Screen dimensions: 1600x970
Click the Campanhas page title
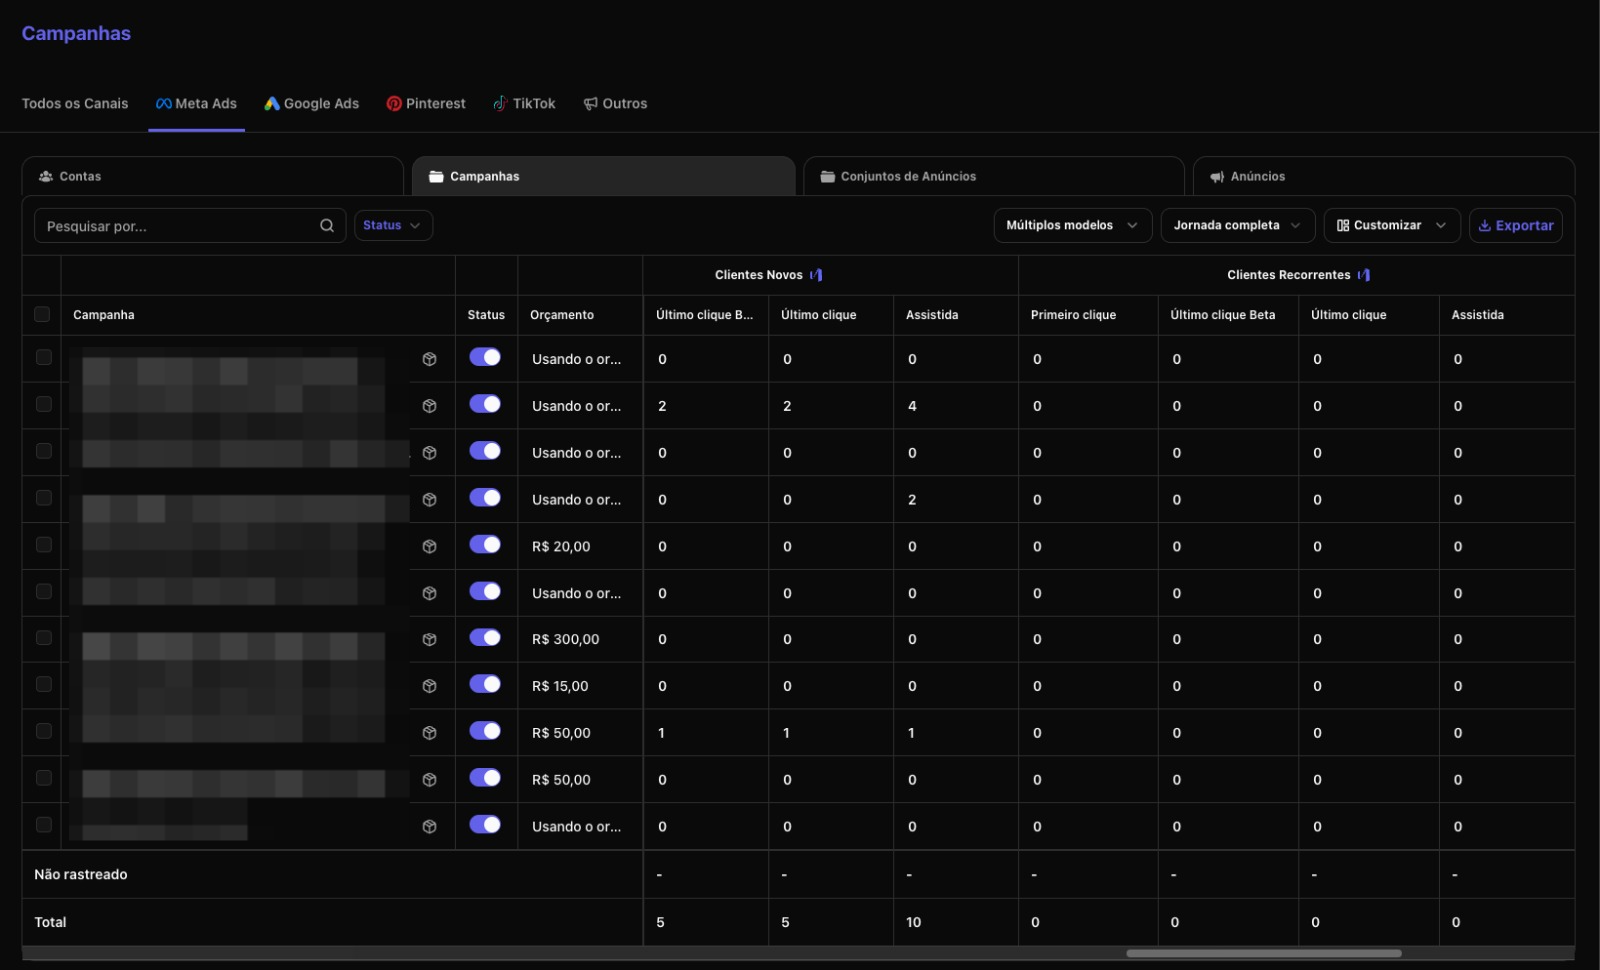76,33
